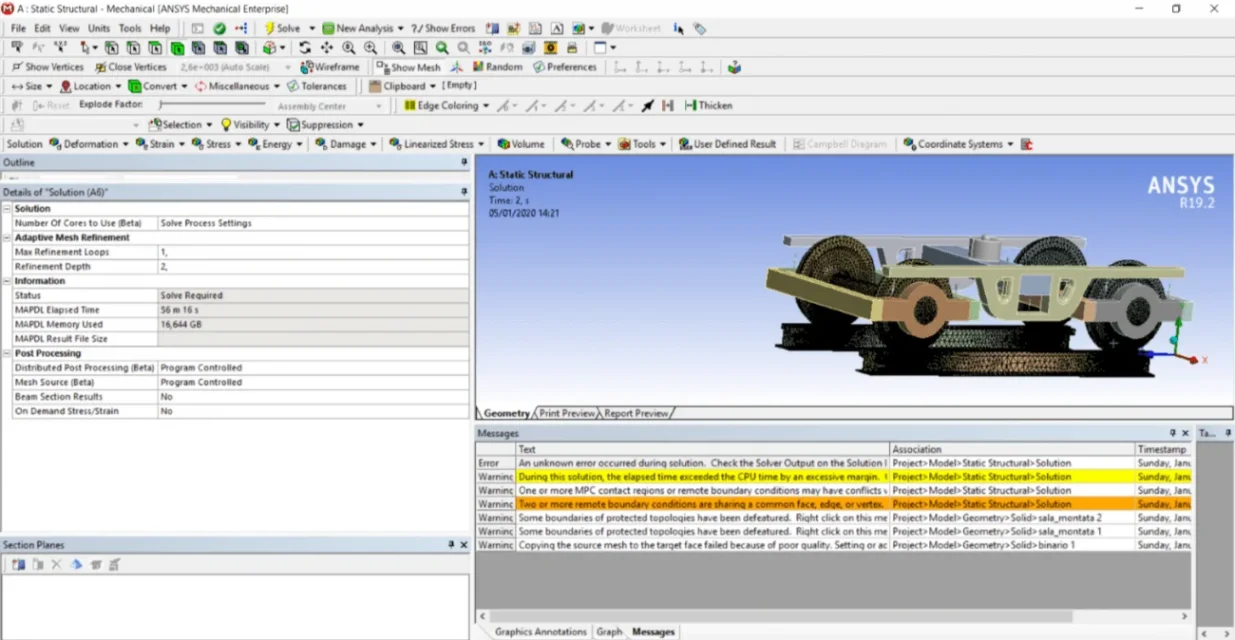Open the Stress results dropdown

(x=238, y=144)
